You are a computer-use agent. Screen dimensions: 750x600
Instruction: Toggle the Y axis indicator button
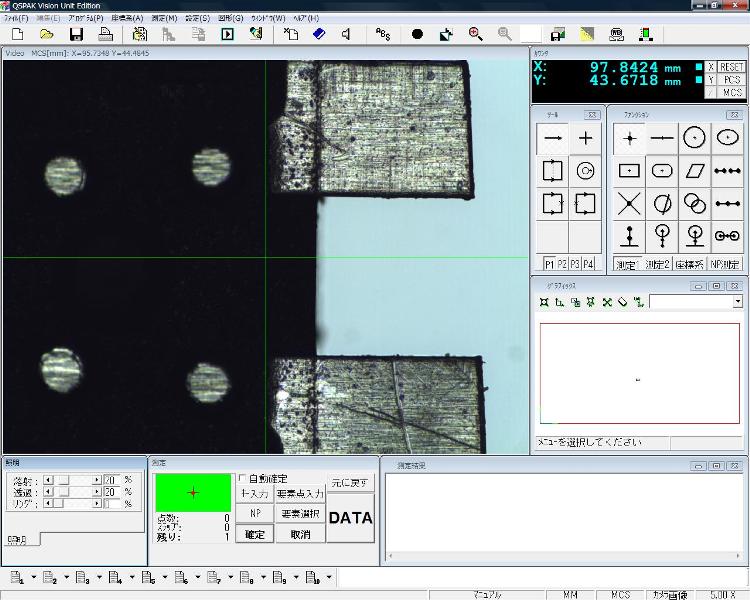(x=711, y=79)
